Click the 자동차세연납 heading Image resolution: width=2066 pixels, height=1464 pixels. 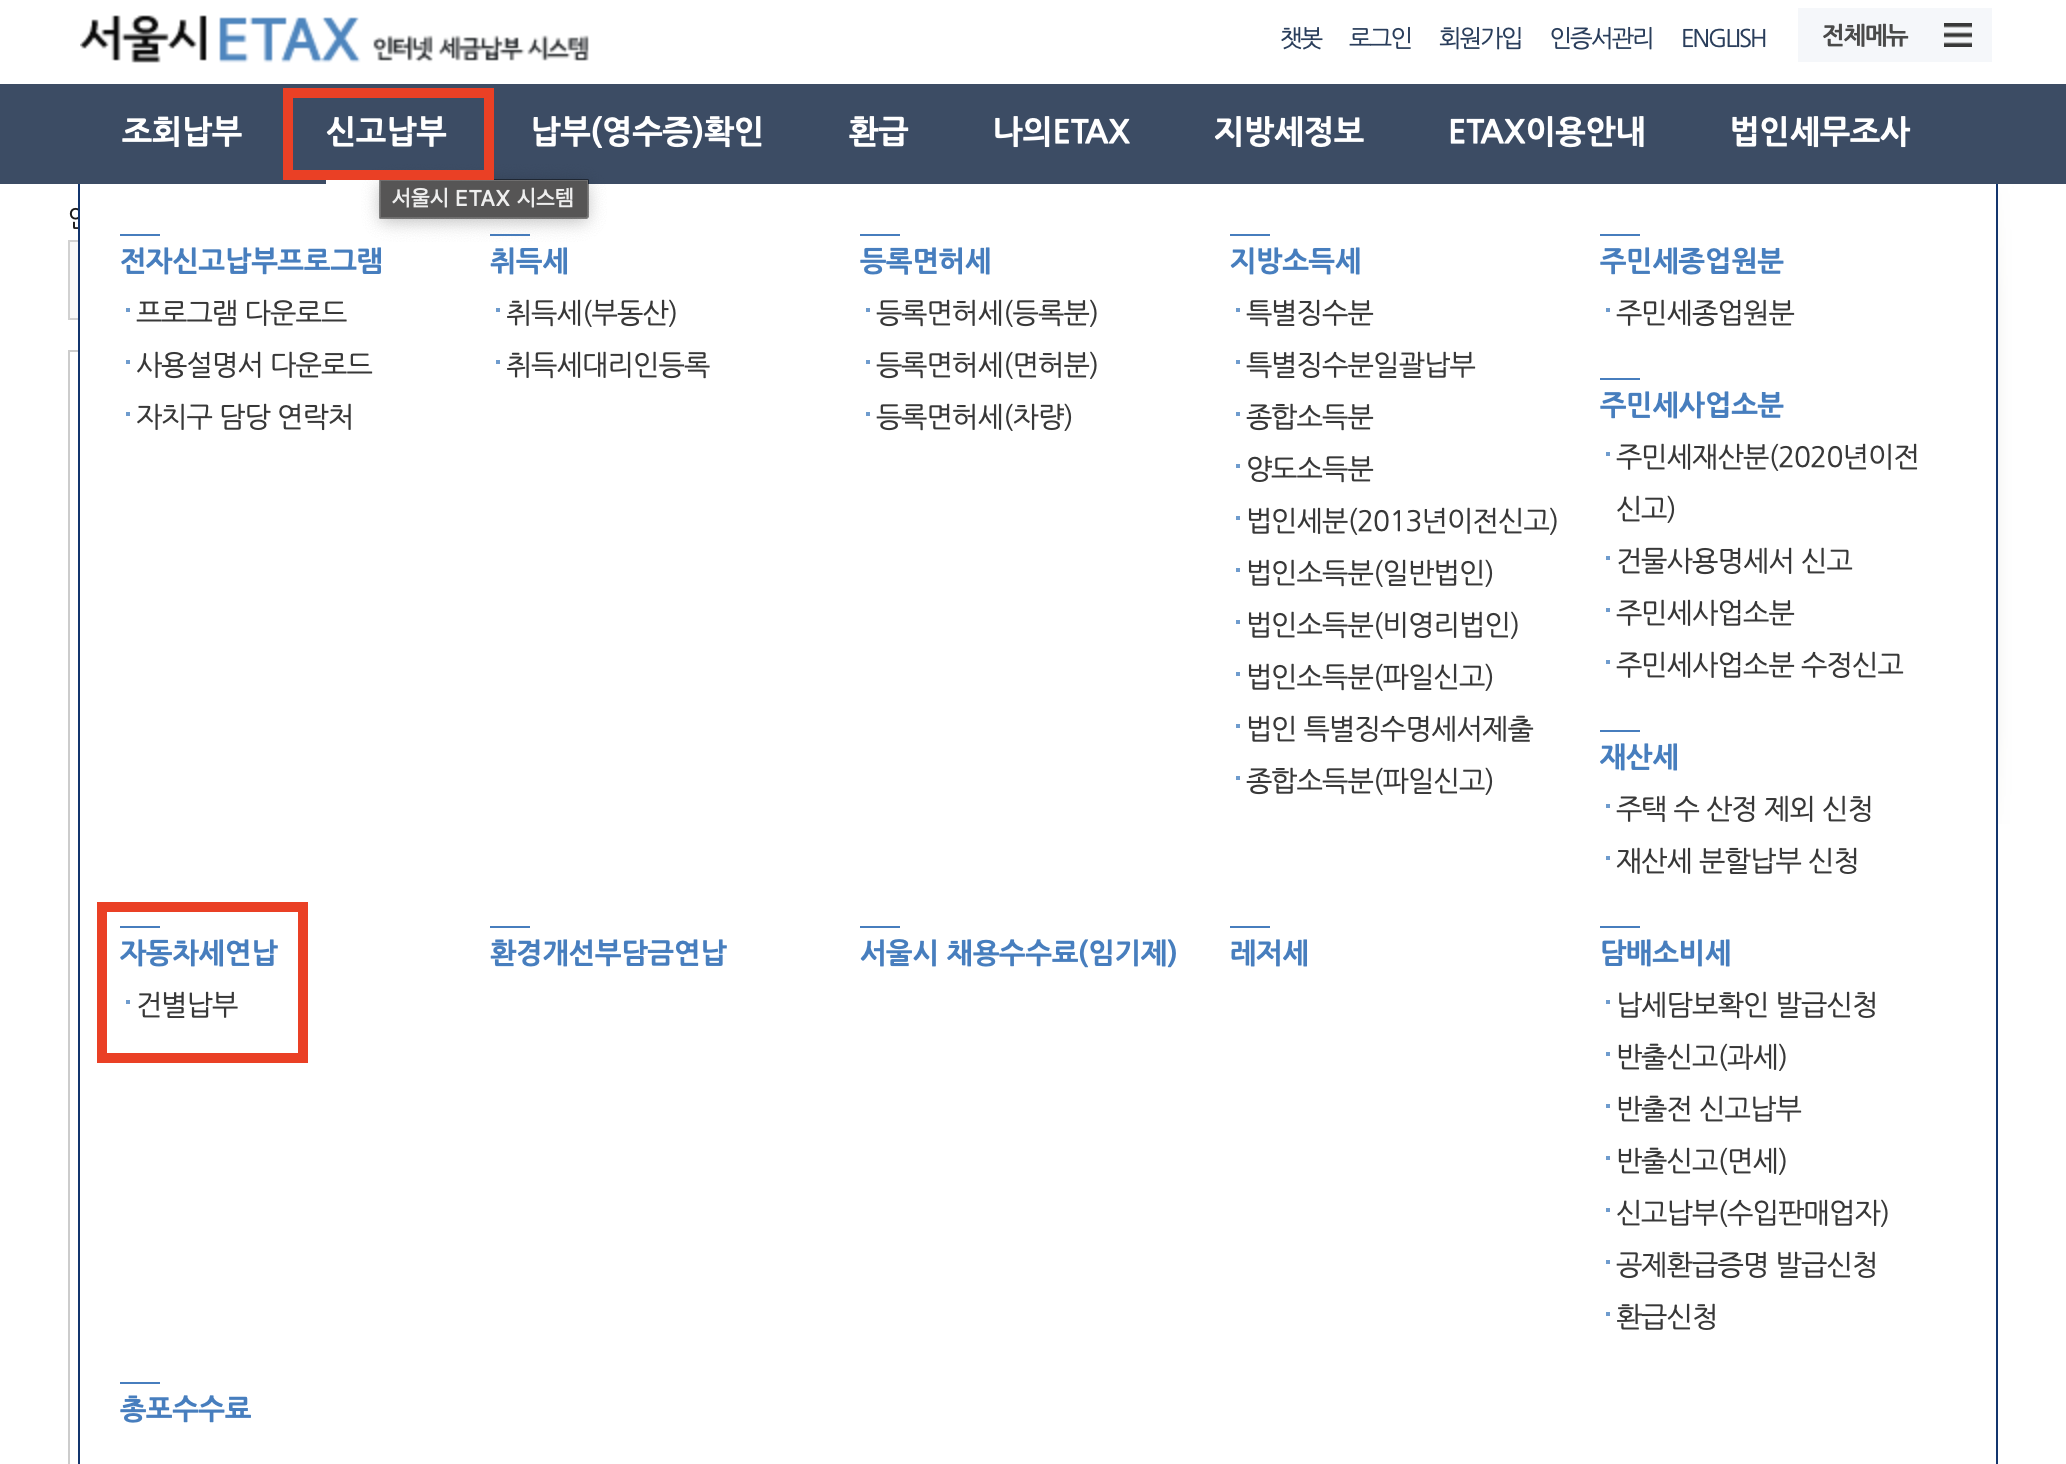tap(199, 953)
